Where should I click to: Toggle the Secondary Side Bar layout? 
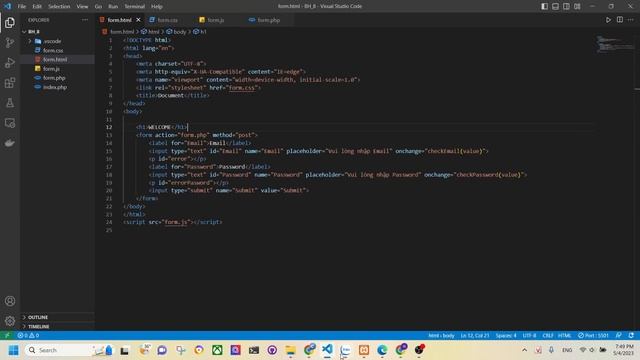click(567, 6)
